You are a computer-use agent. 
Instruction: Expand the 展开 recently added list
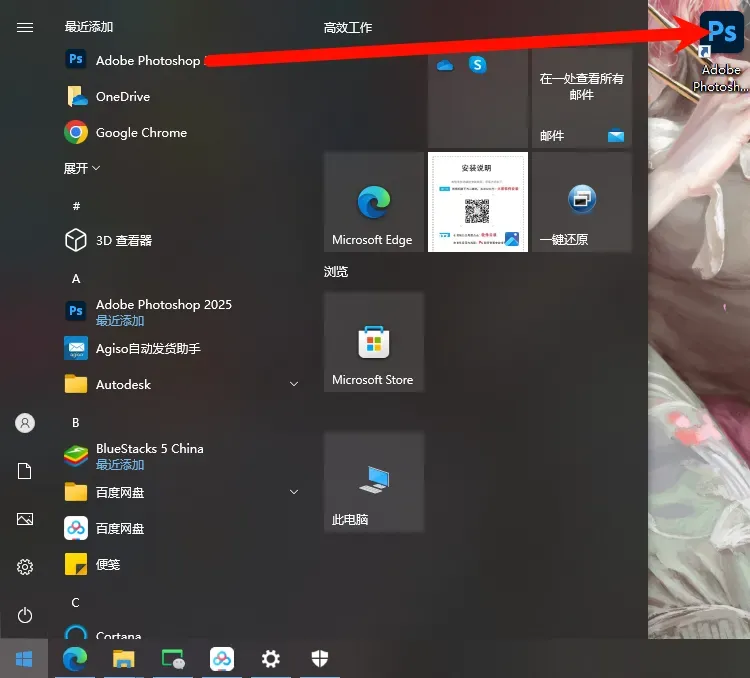[82, 168]
